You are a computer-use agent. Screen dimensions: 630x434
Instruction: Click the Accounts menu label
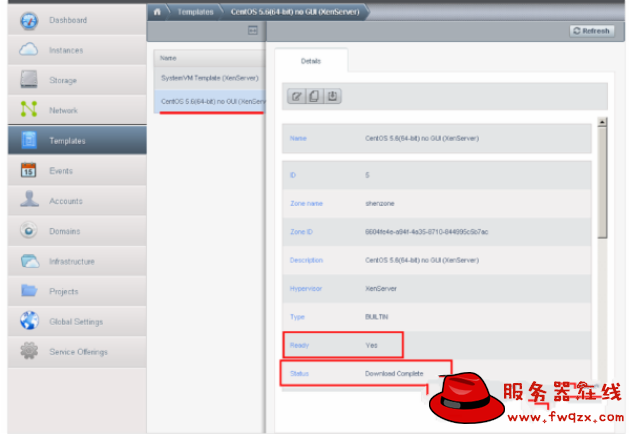point(66,201)
